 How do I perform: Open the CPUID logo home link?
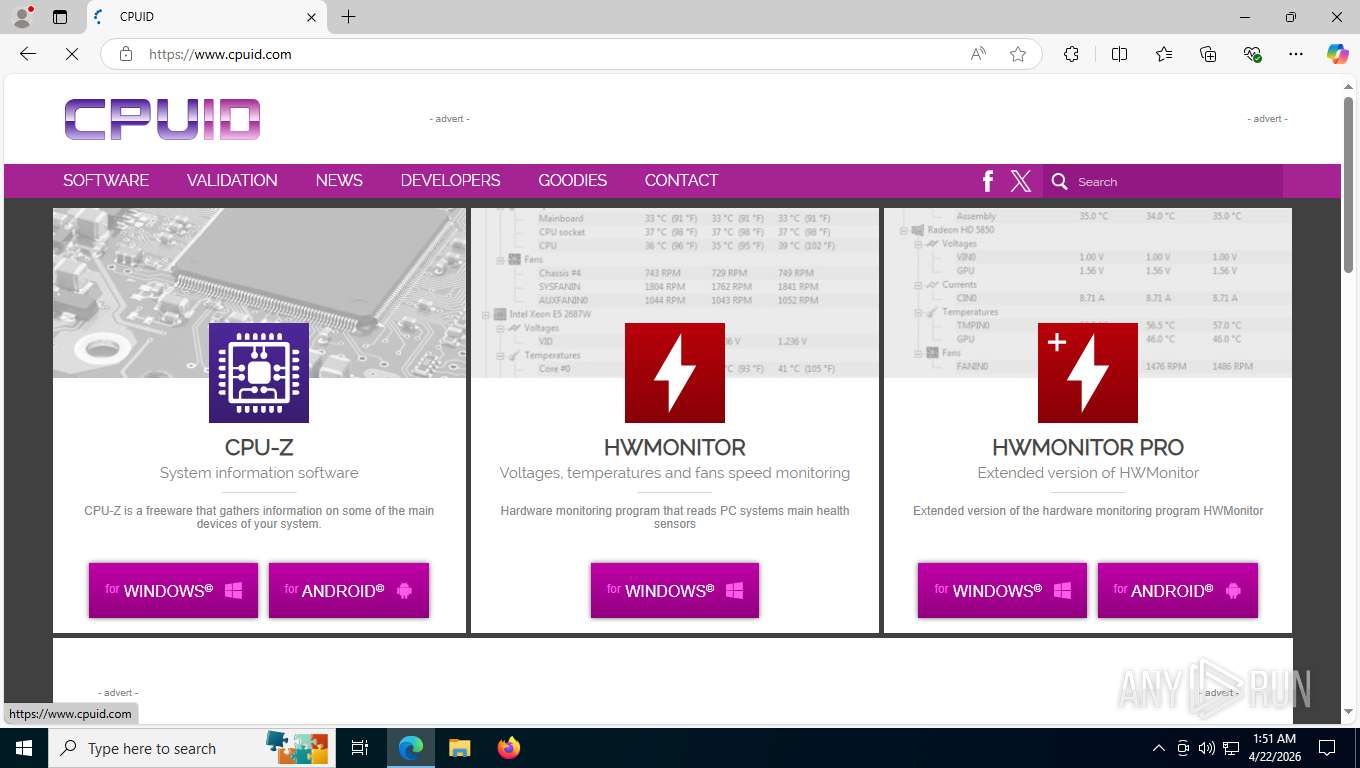click(162, 119)
